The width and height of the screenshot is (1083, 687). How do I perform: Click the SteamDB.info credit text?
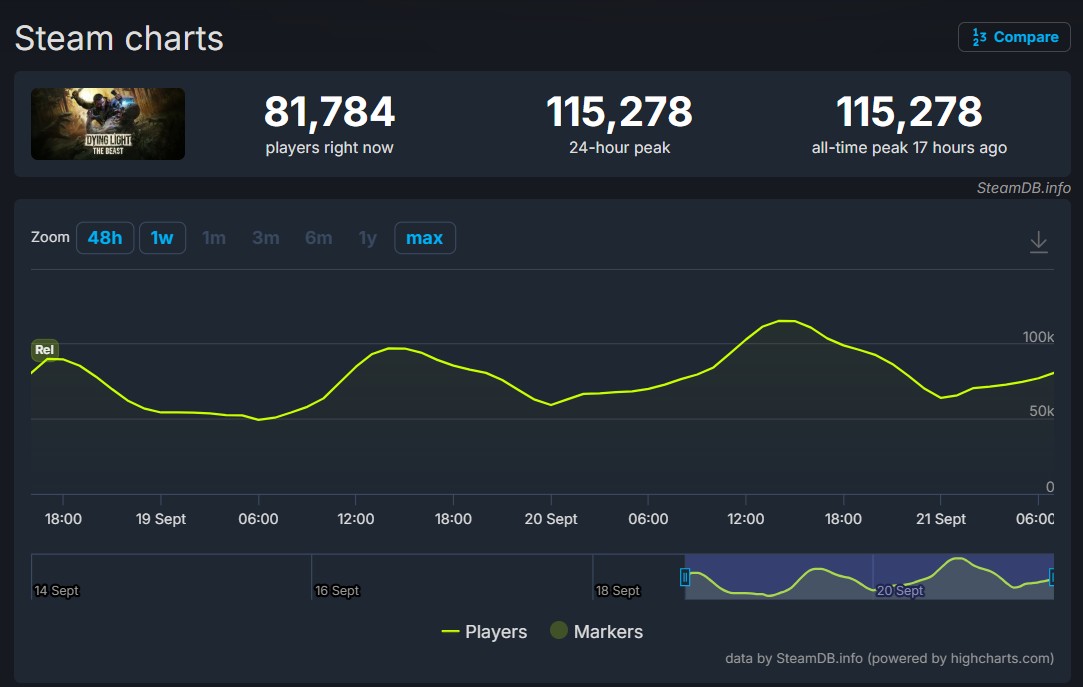coord(1024,188)
